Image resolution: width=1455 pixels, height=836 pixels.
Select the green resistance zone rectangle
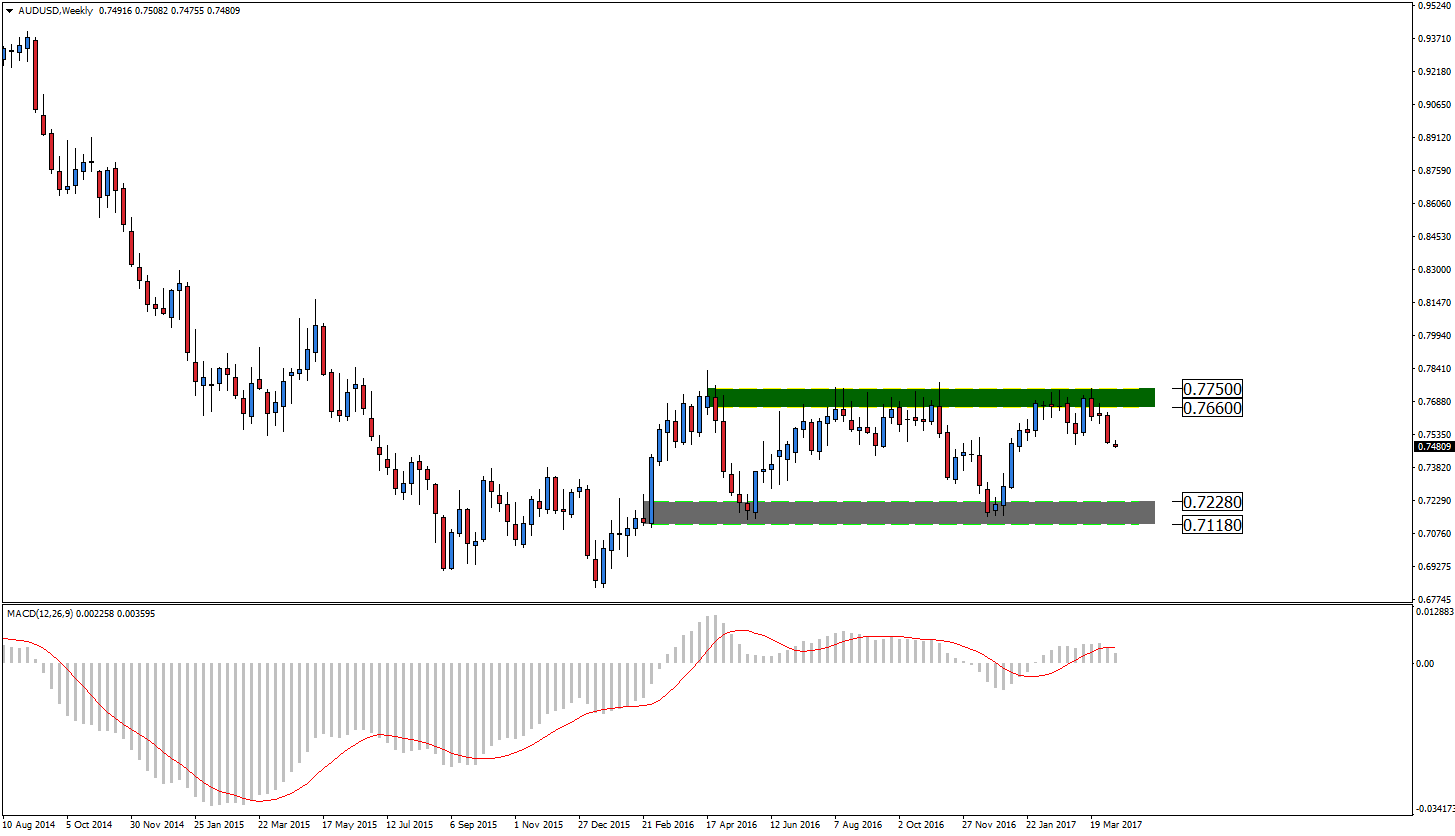click(x=930, y=398)
